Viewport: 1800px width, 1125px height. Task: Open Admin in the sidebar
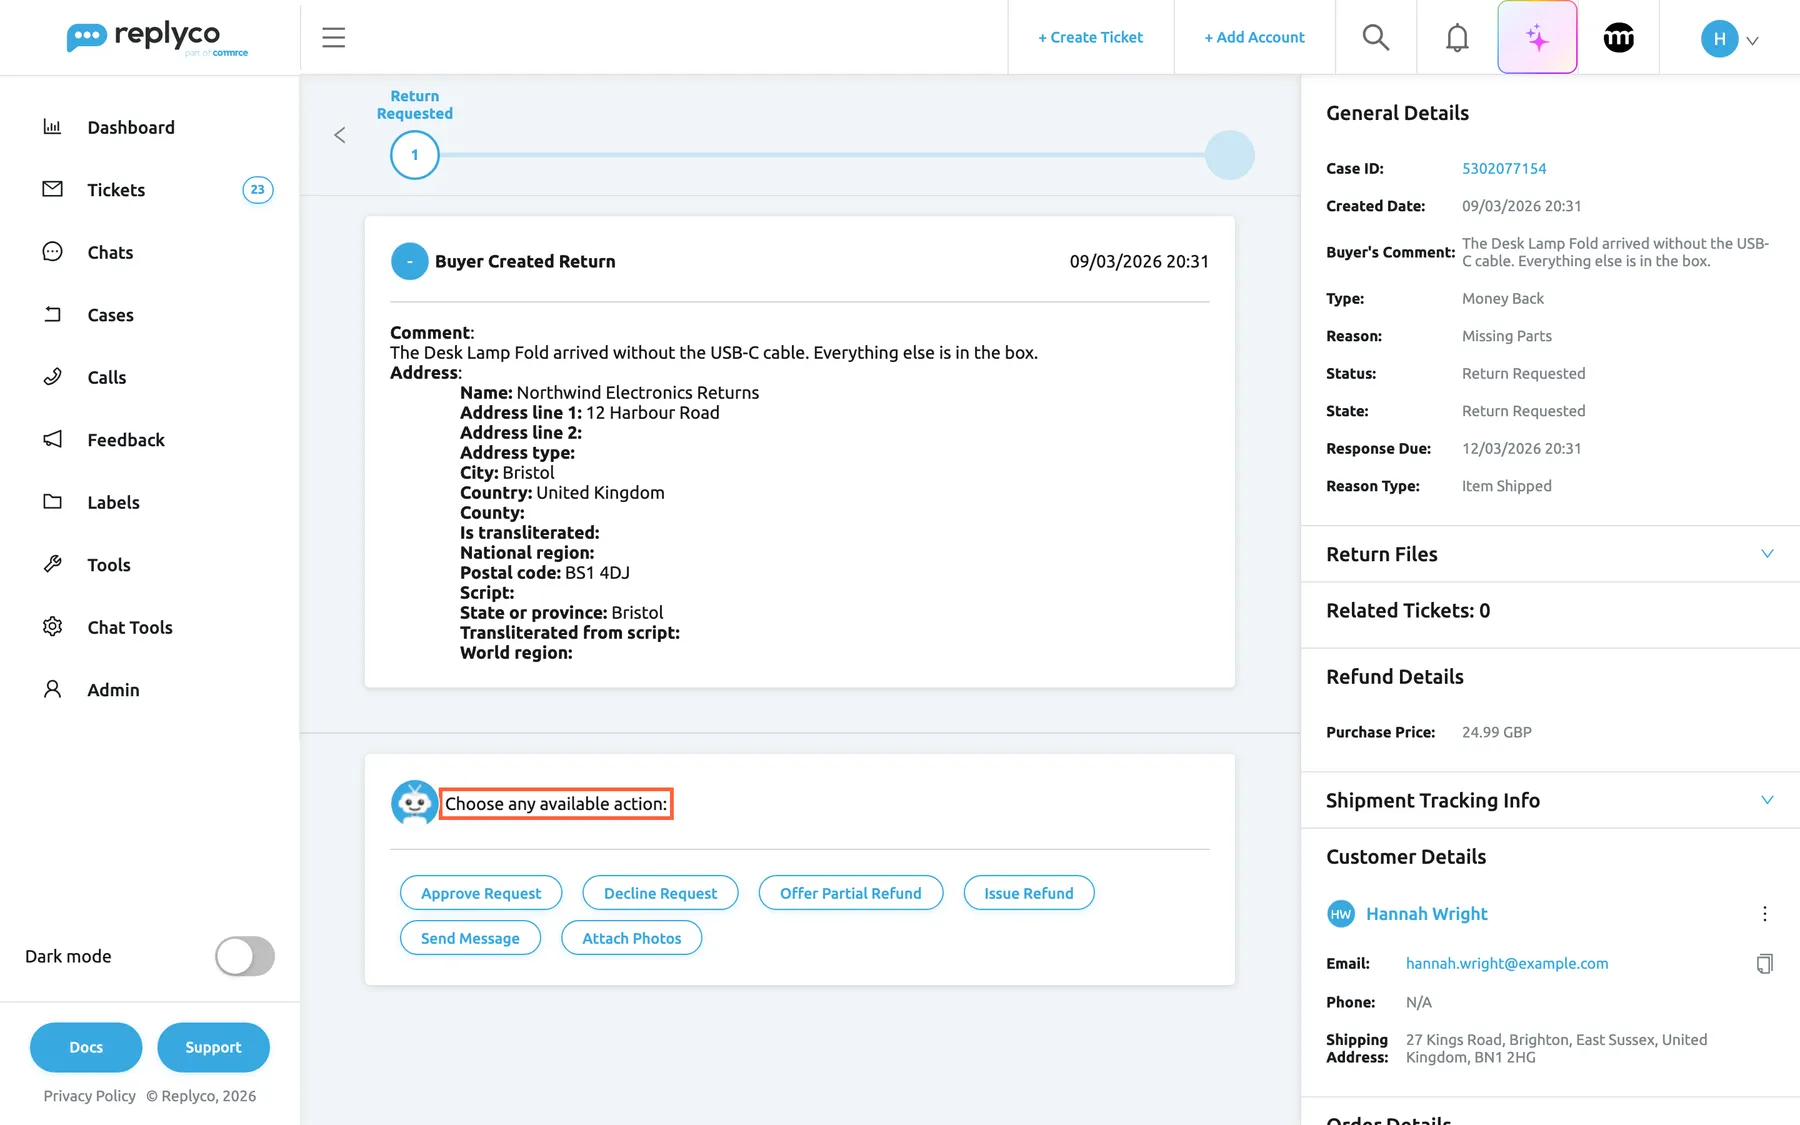[113, 690]
